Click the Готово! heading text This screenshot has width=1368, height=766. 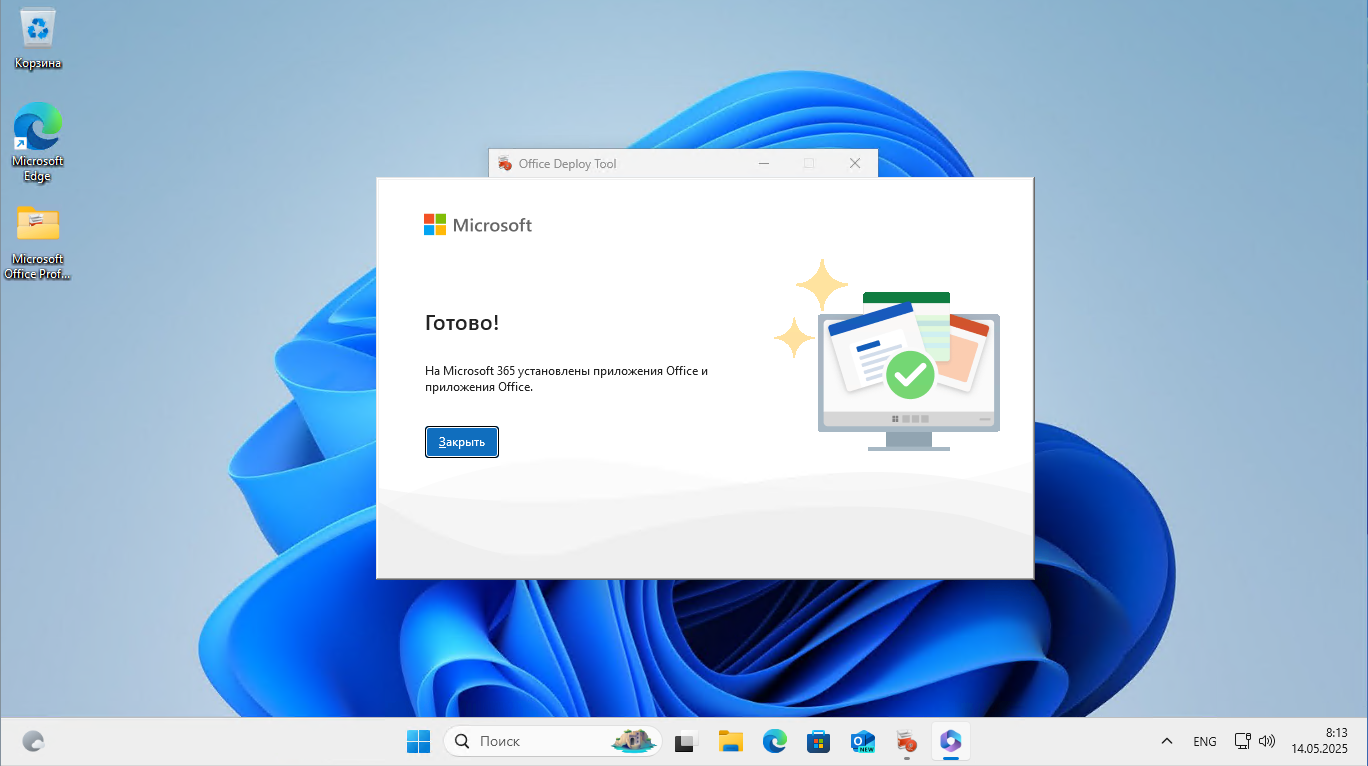coord(462,323)
